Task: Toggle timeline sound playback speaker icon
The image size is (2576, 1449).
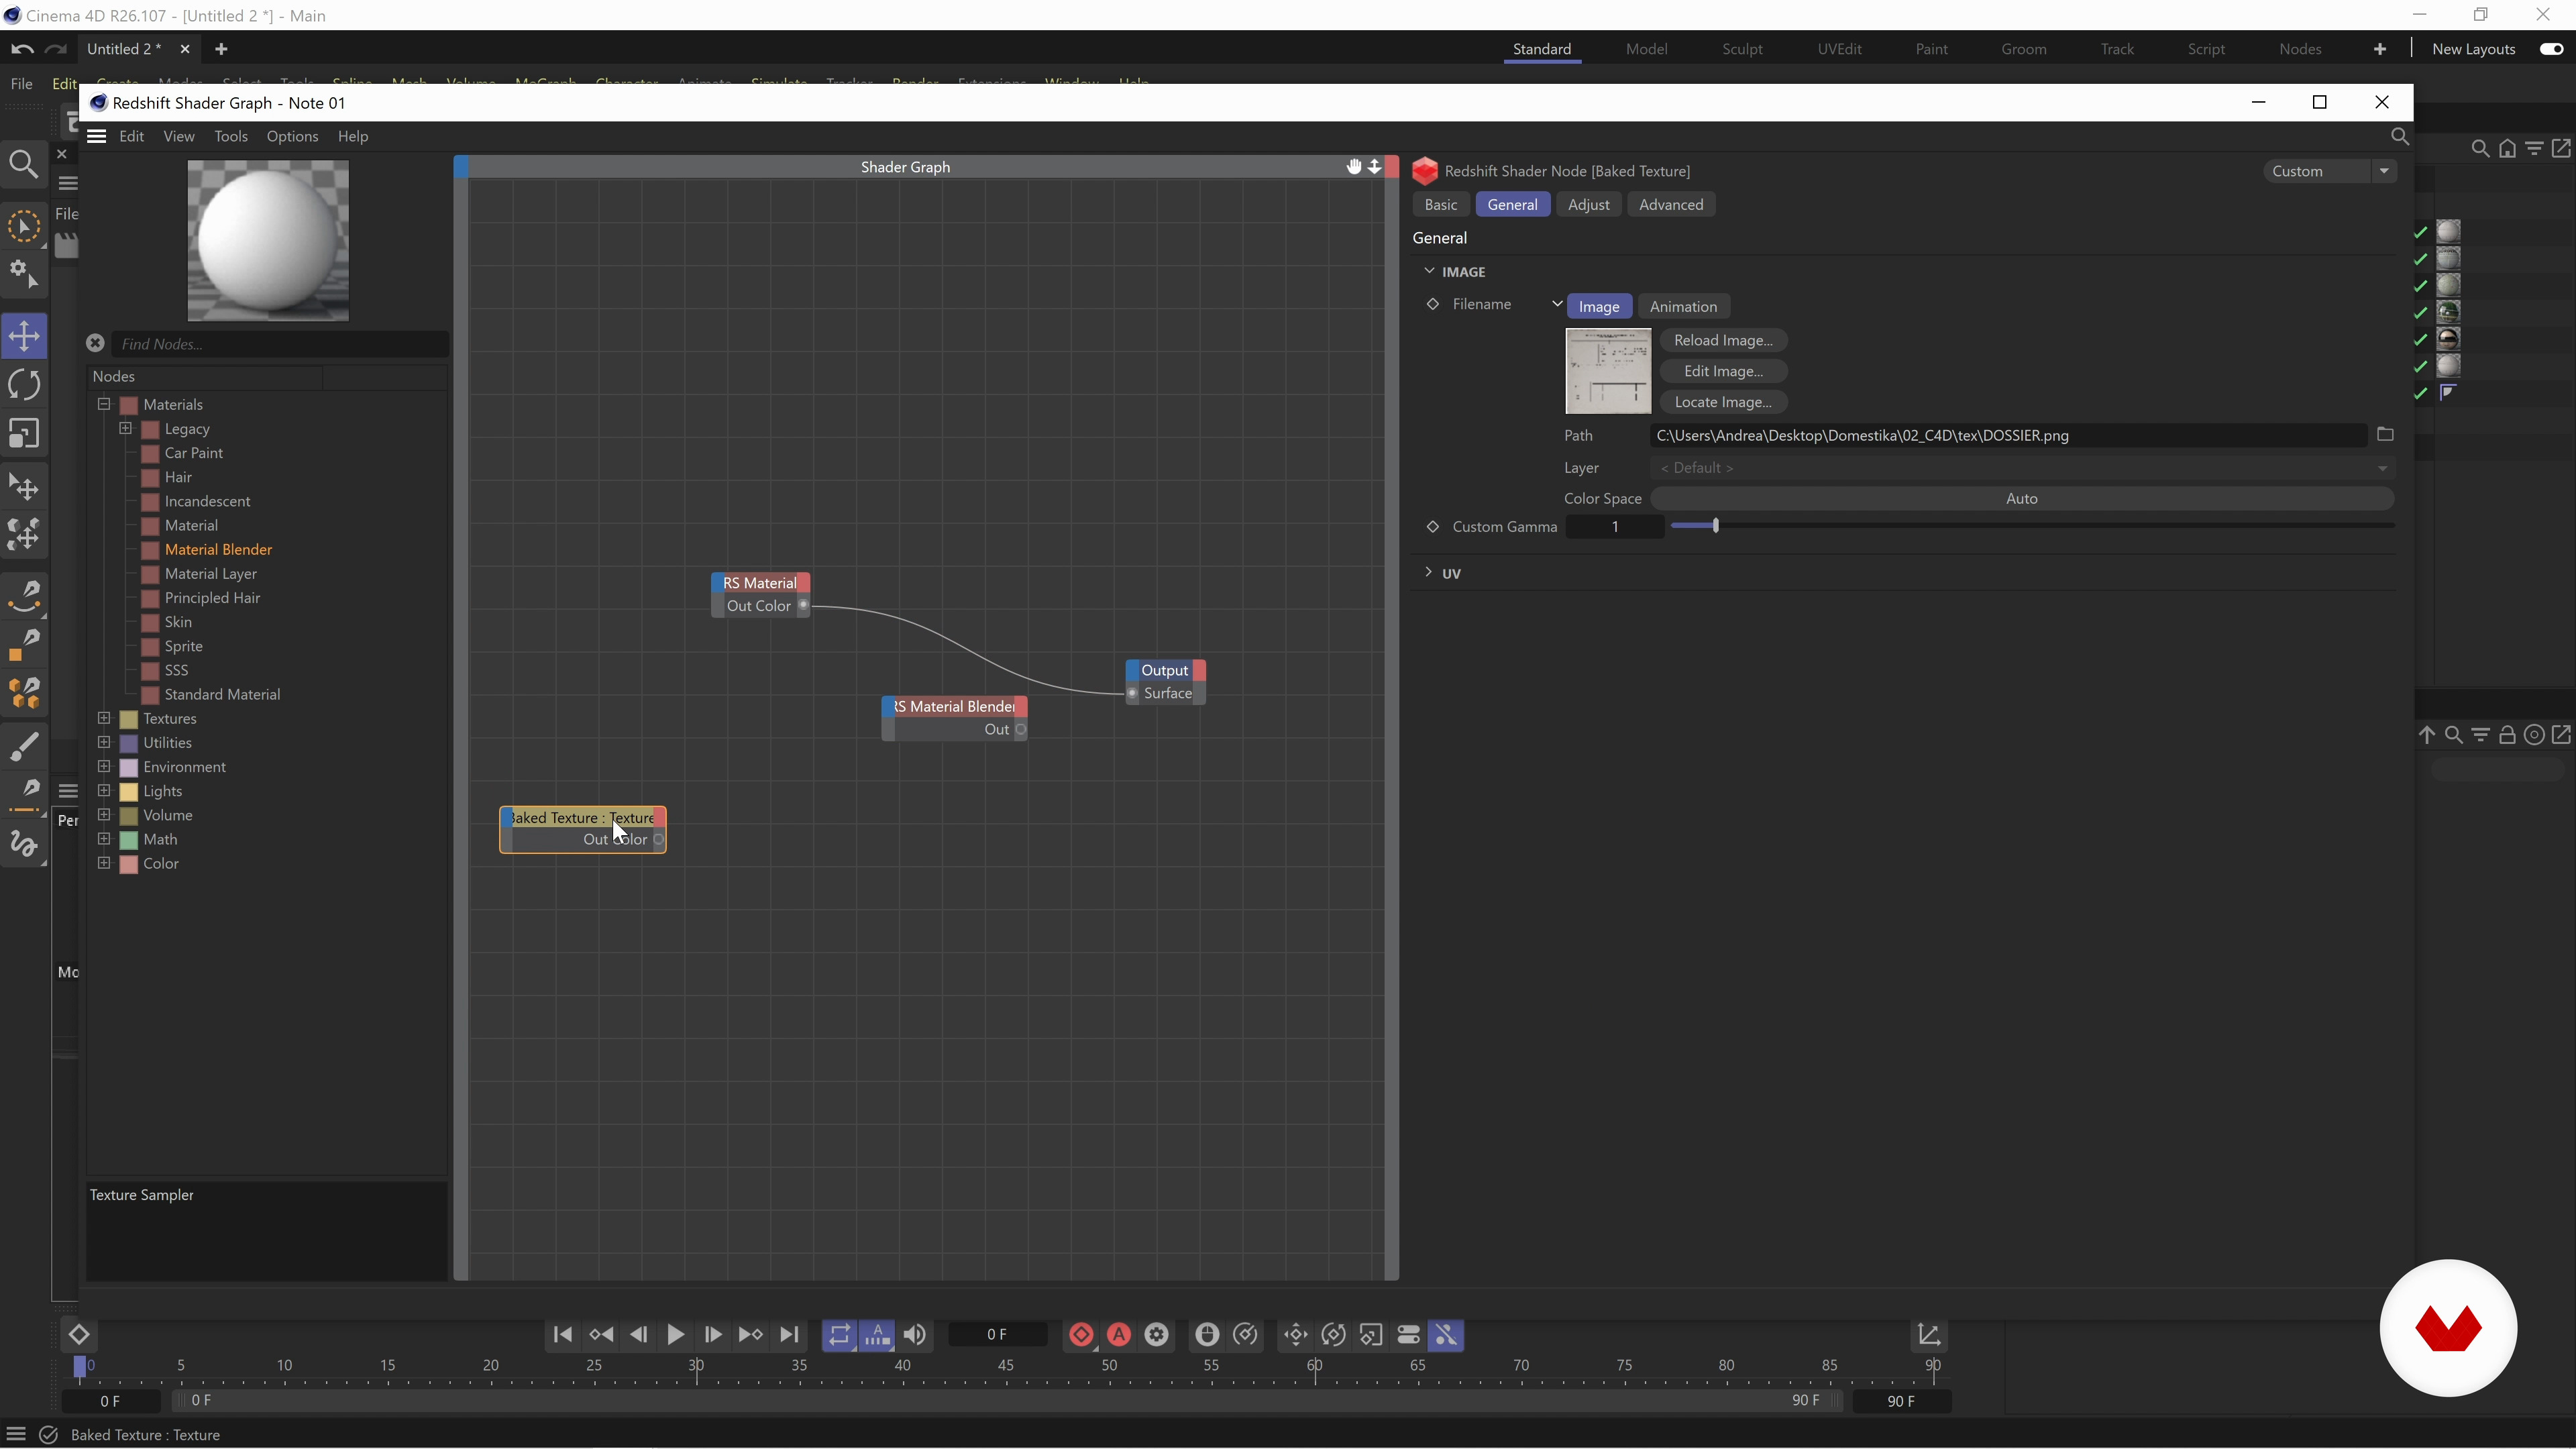Action: (915, 1335)
